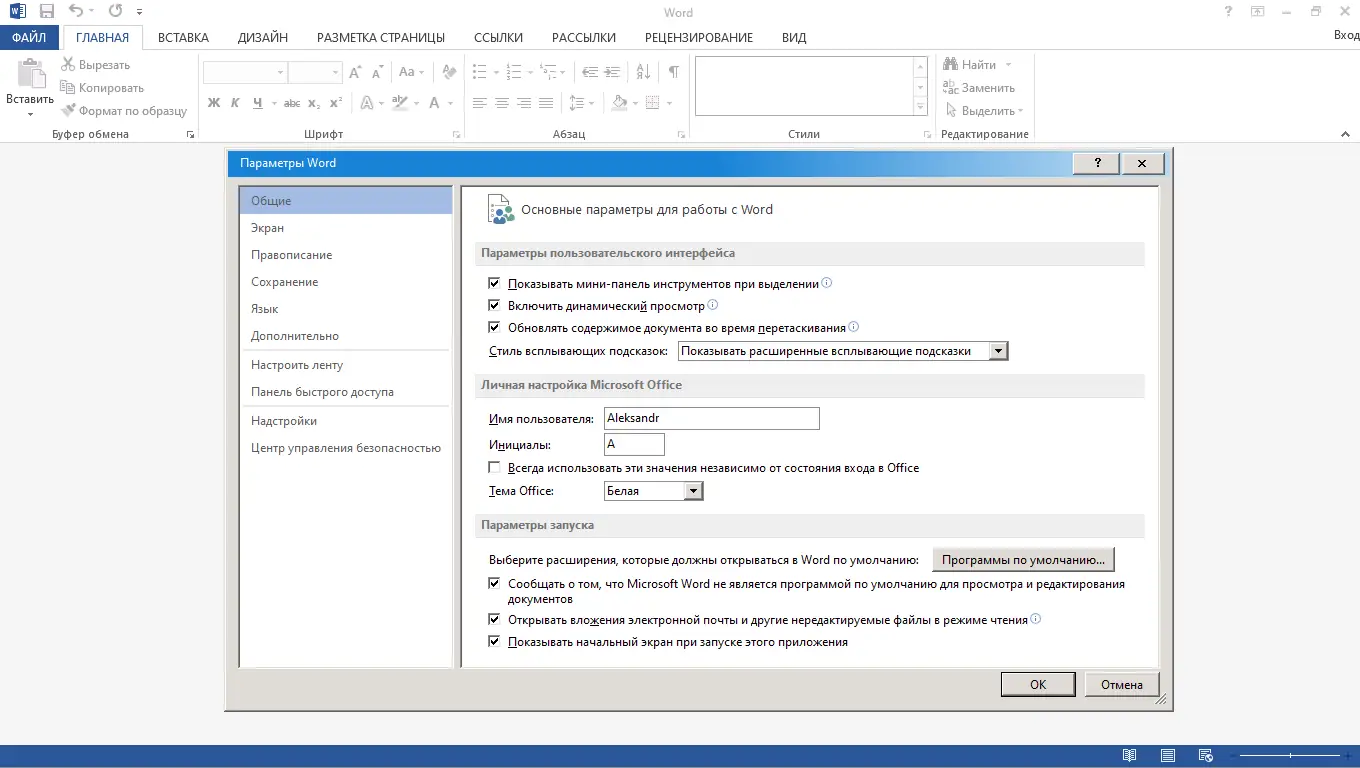Viewport: 1360px width, 768px height.
Task: Click the Increase font size icon
Action: pos(356,73)
